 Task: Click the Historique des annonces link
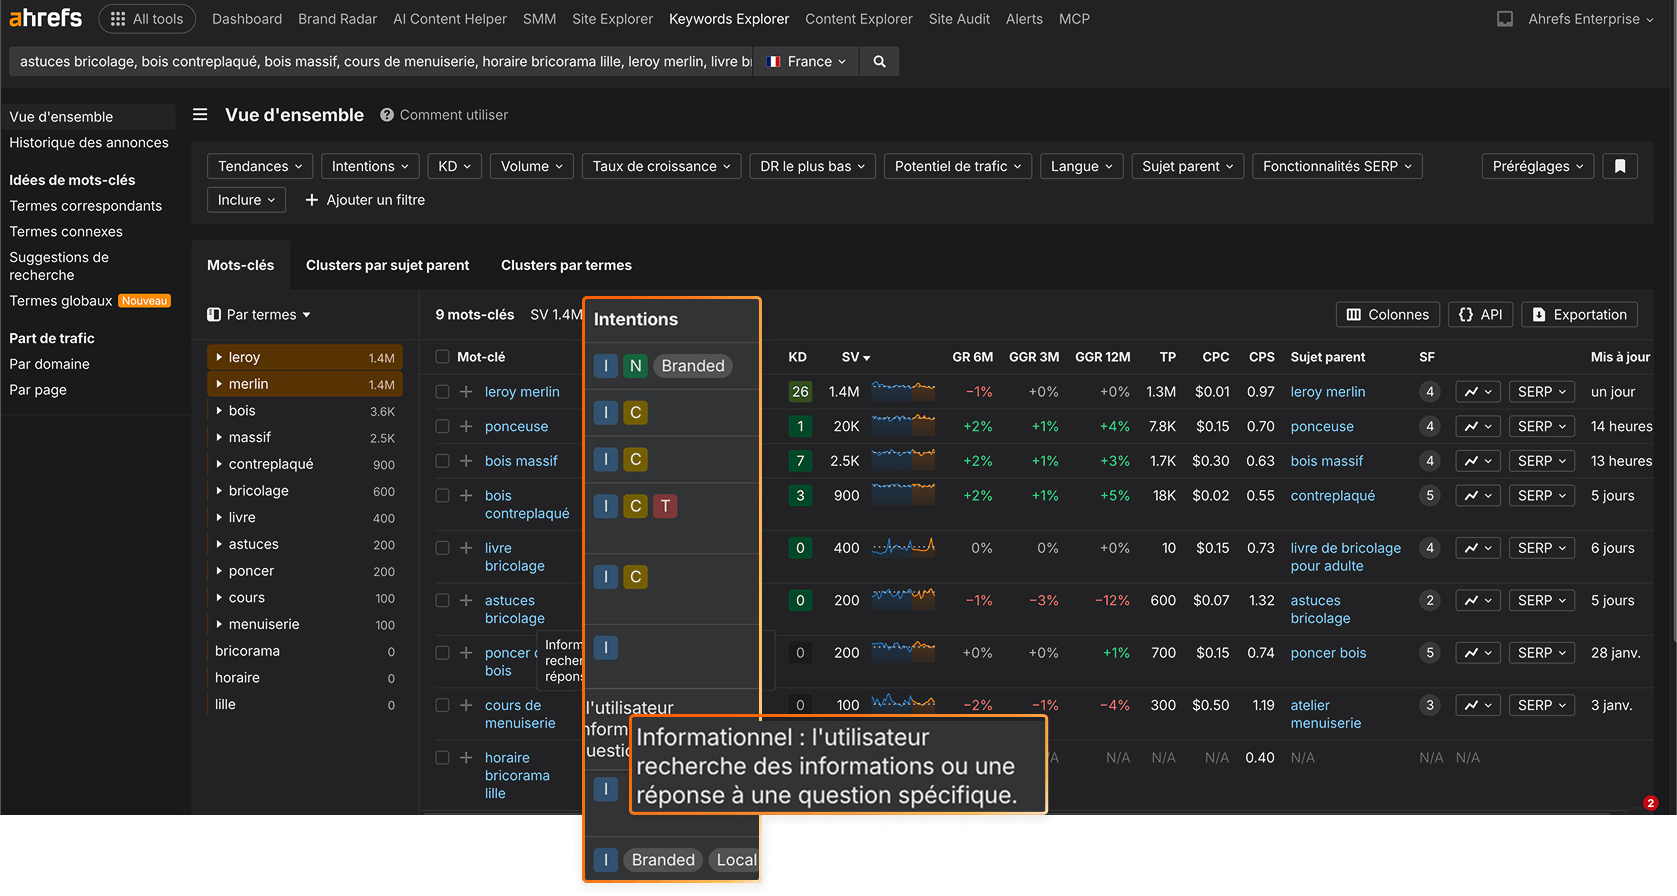point(89,143)
